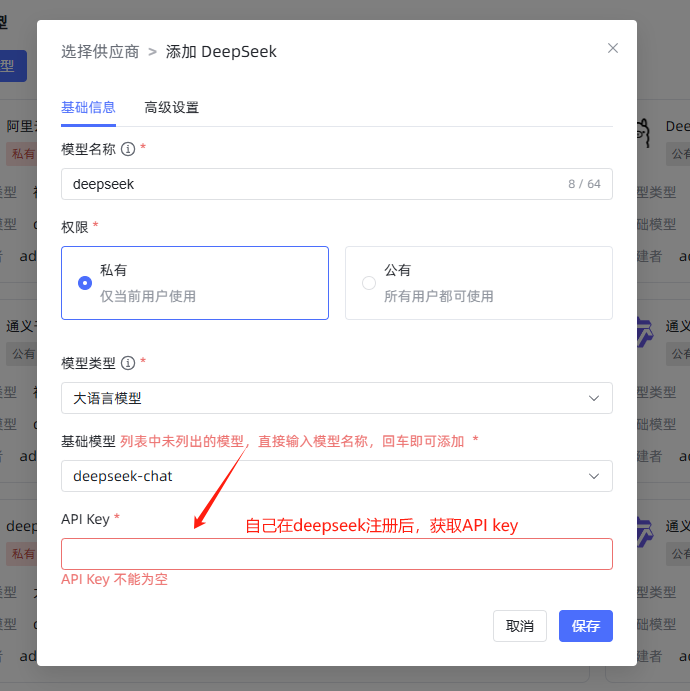Open the 基础模型 dropdown showing deepseek-chat
This screenshot has width=690, height=691.
tap(337, 476)
